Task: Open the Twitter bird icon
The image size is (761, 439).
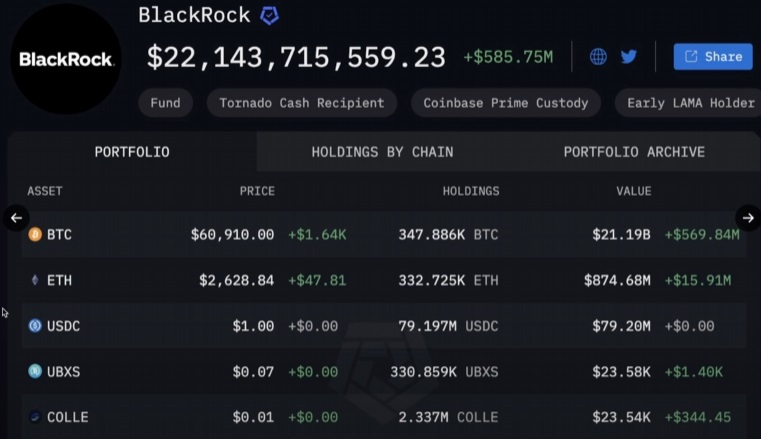Action: tap(629, 57)
